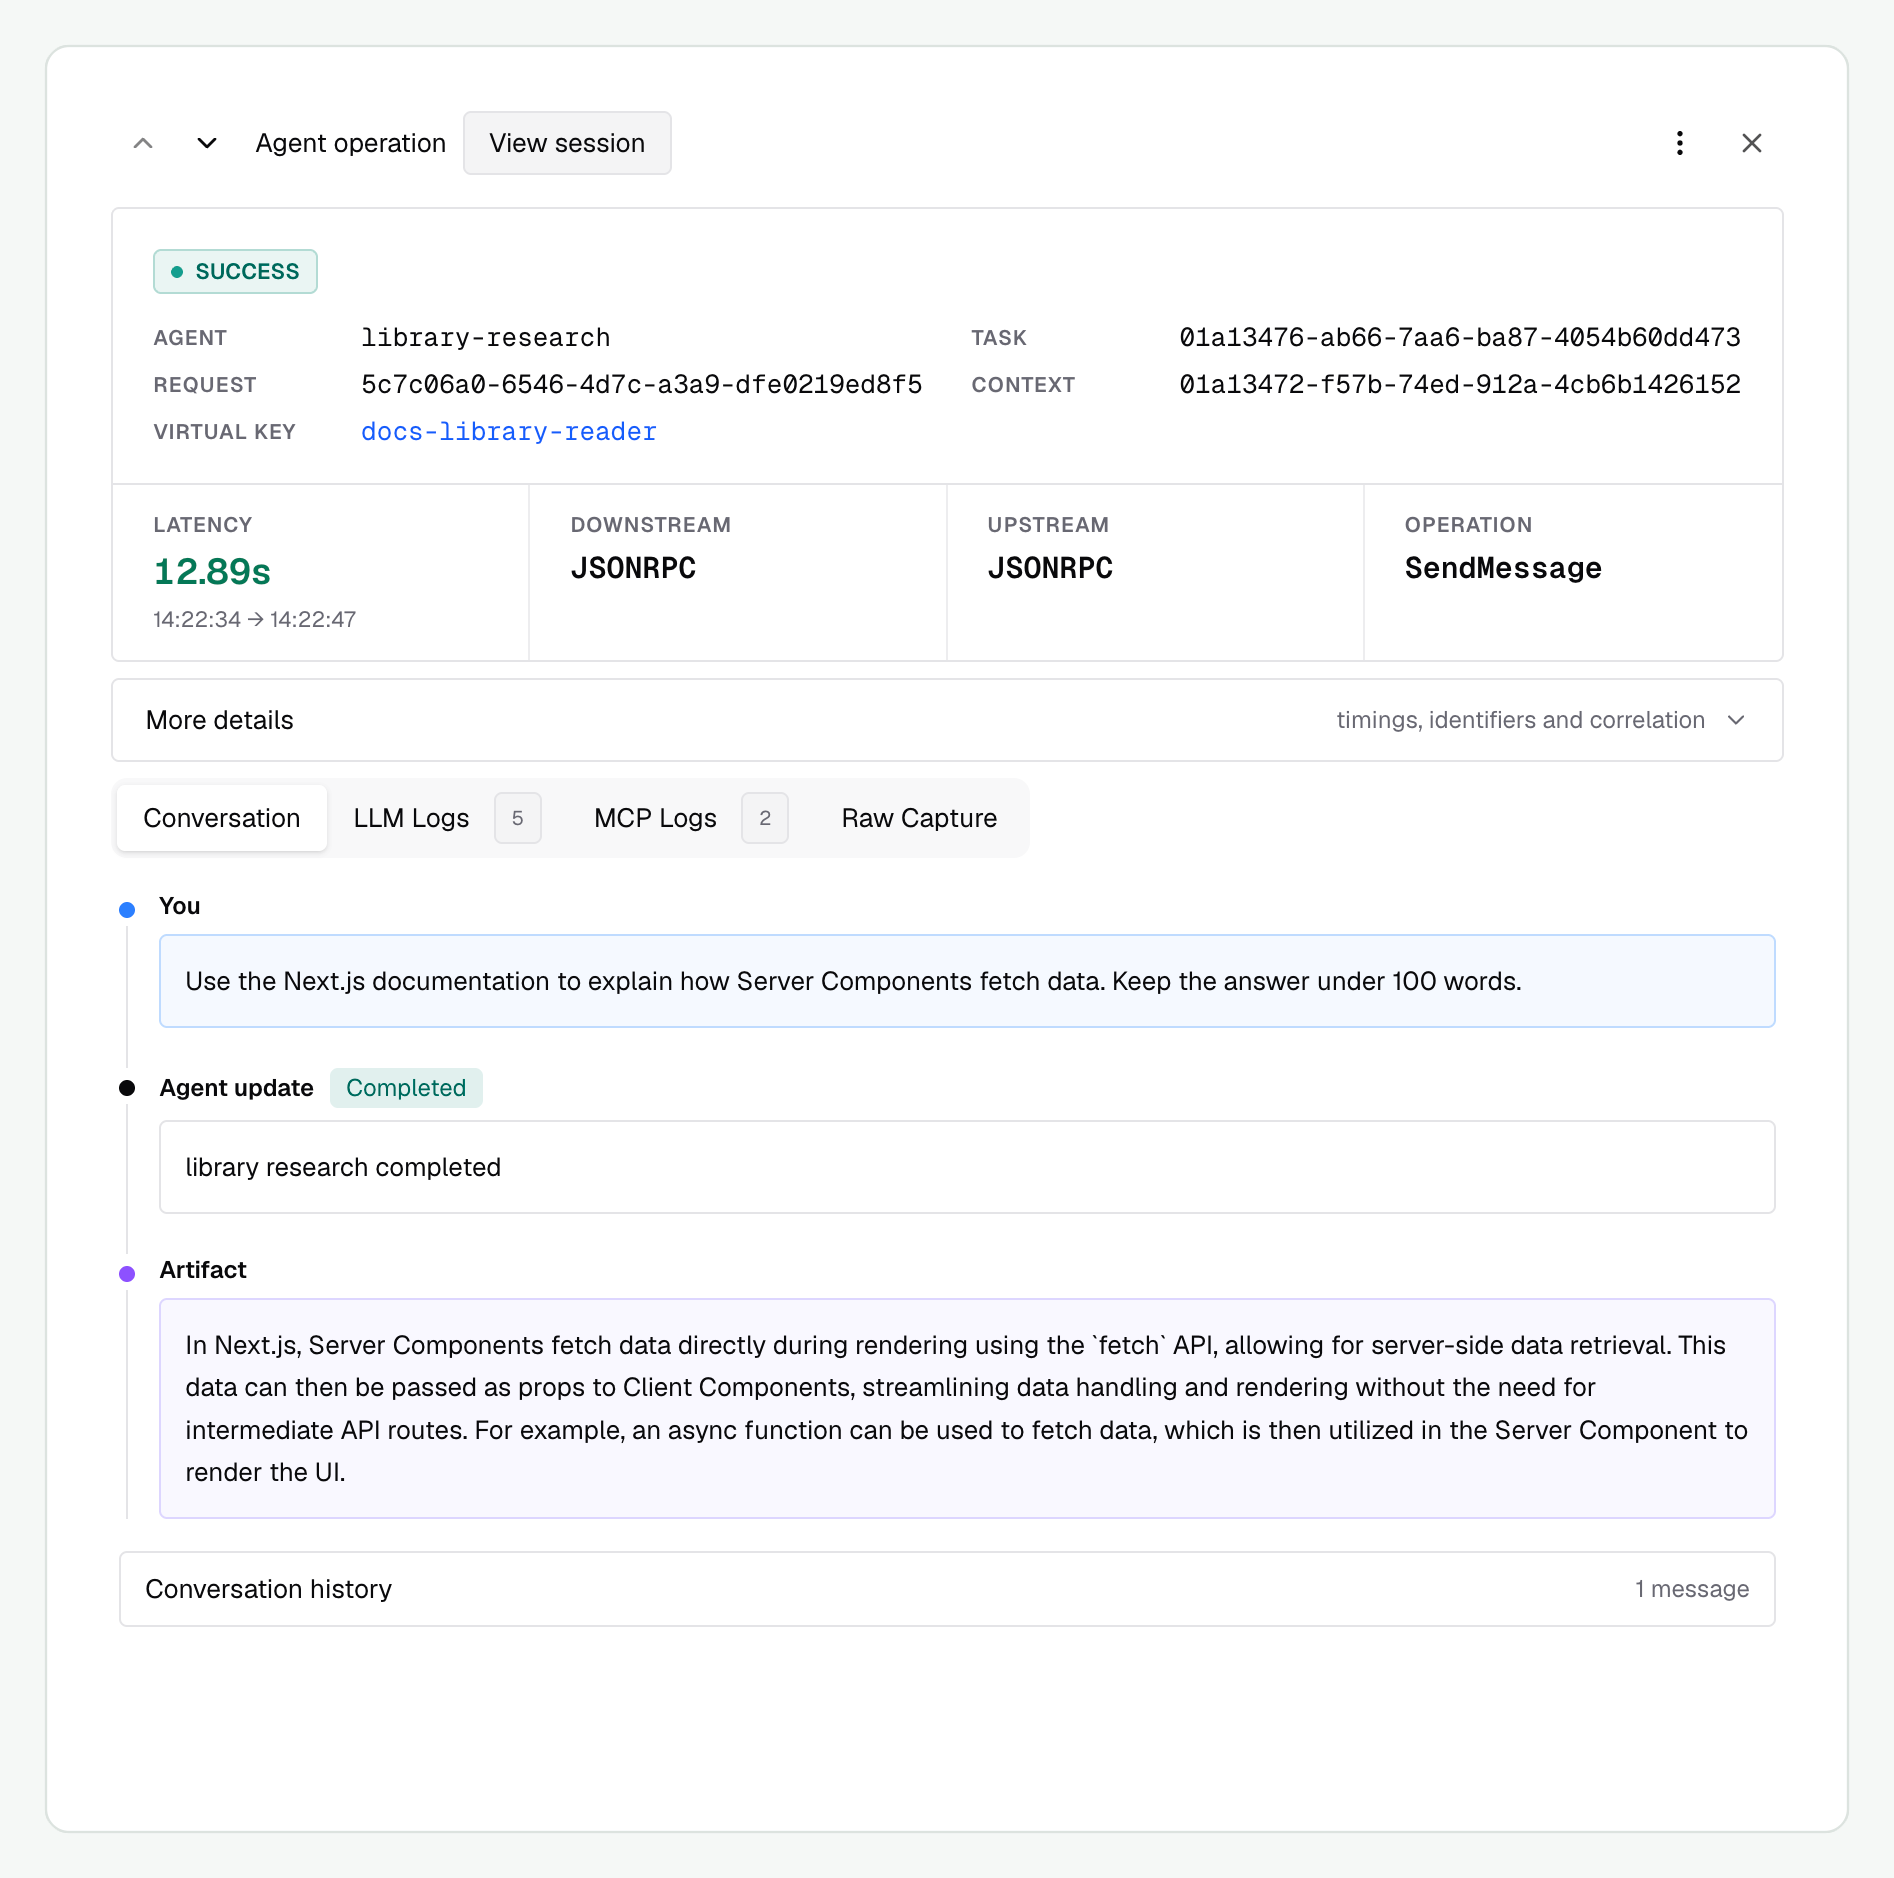Click the latency value 12.89s
1894x1878 pixels.
click(212, 571)
